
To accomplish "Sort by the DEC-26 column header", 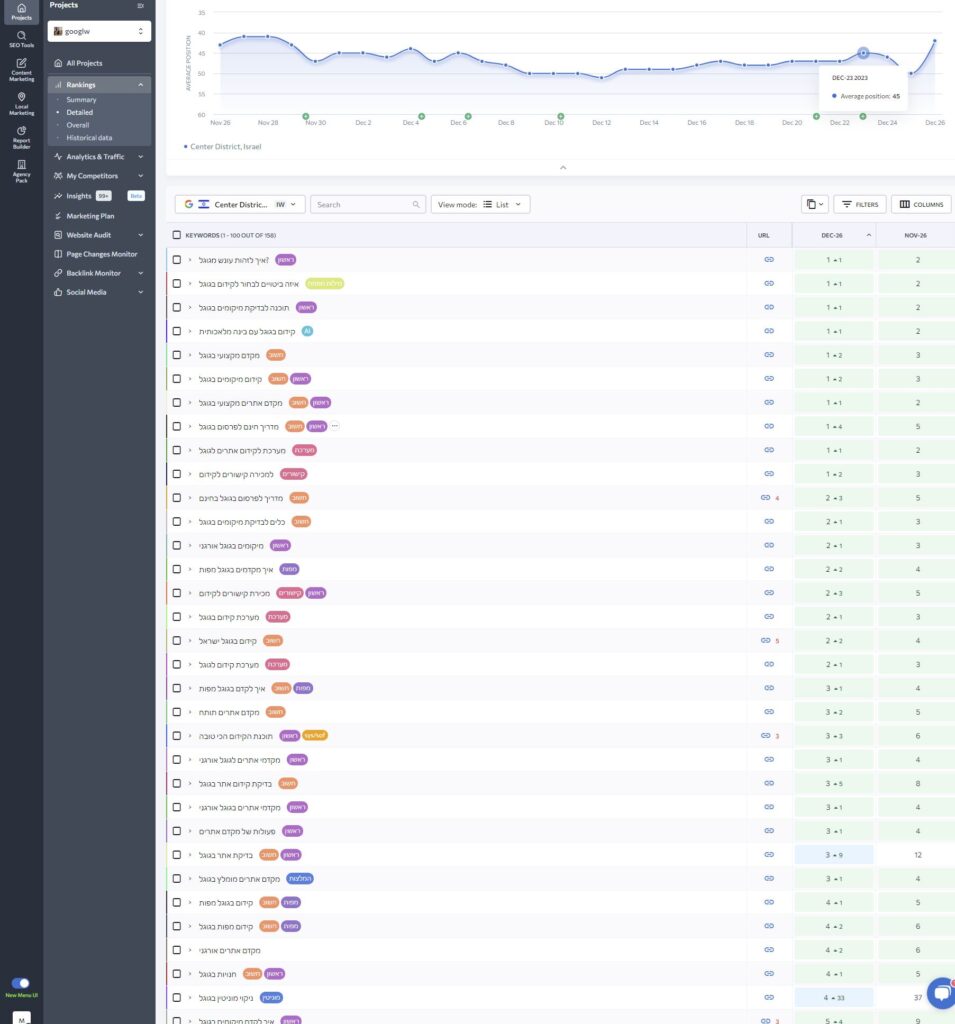I will tap(834, 235).
